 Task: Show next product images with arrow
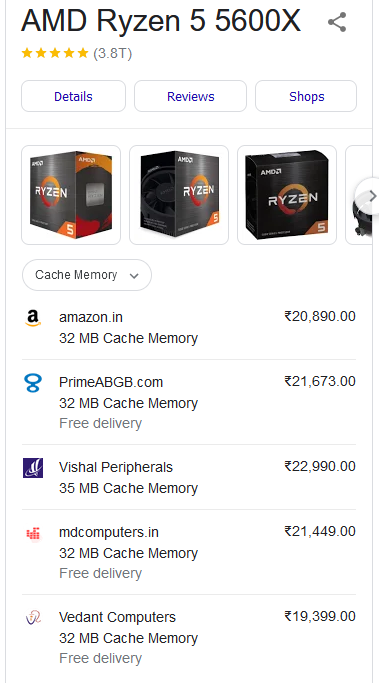coord(369,196)
